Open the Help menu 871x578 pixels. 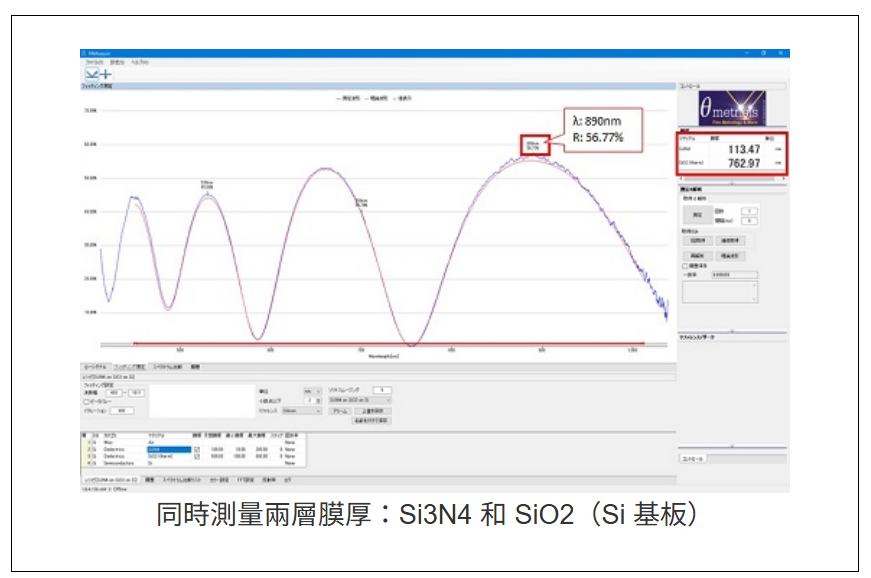140,62
